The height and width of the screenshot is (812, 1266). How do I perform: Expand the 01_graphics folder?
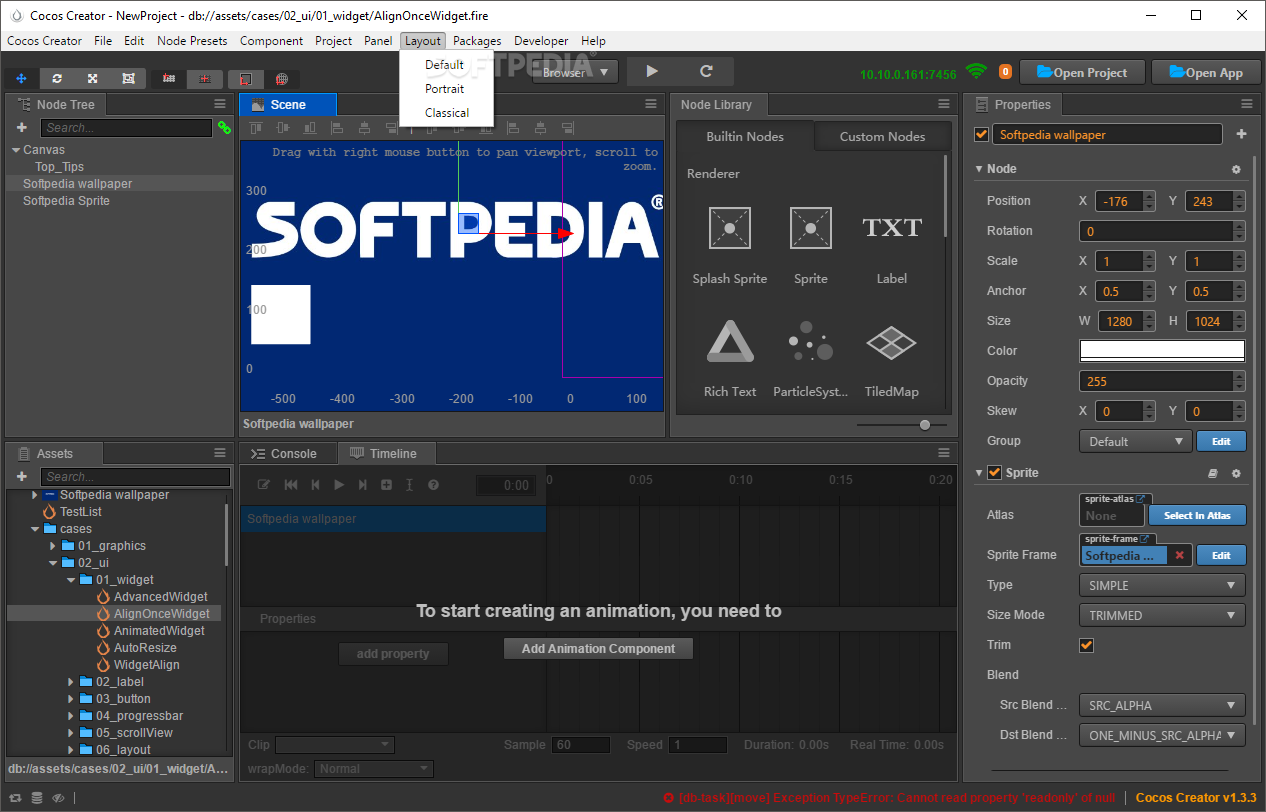pyautogui.click(x=53, y=546)
